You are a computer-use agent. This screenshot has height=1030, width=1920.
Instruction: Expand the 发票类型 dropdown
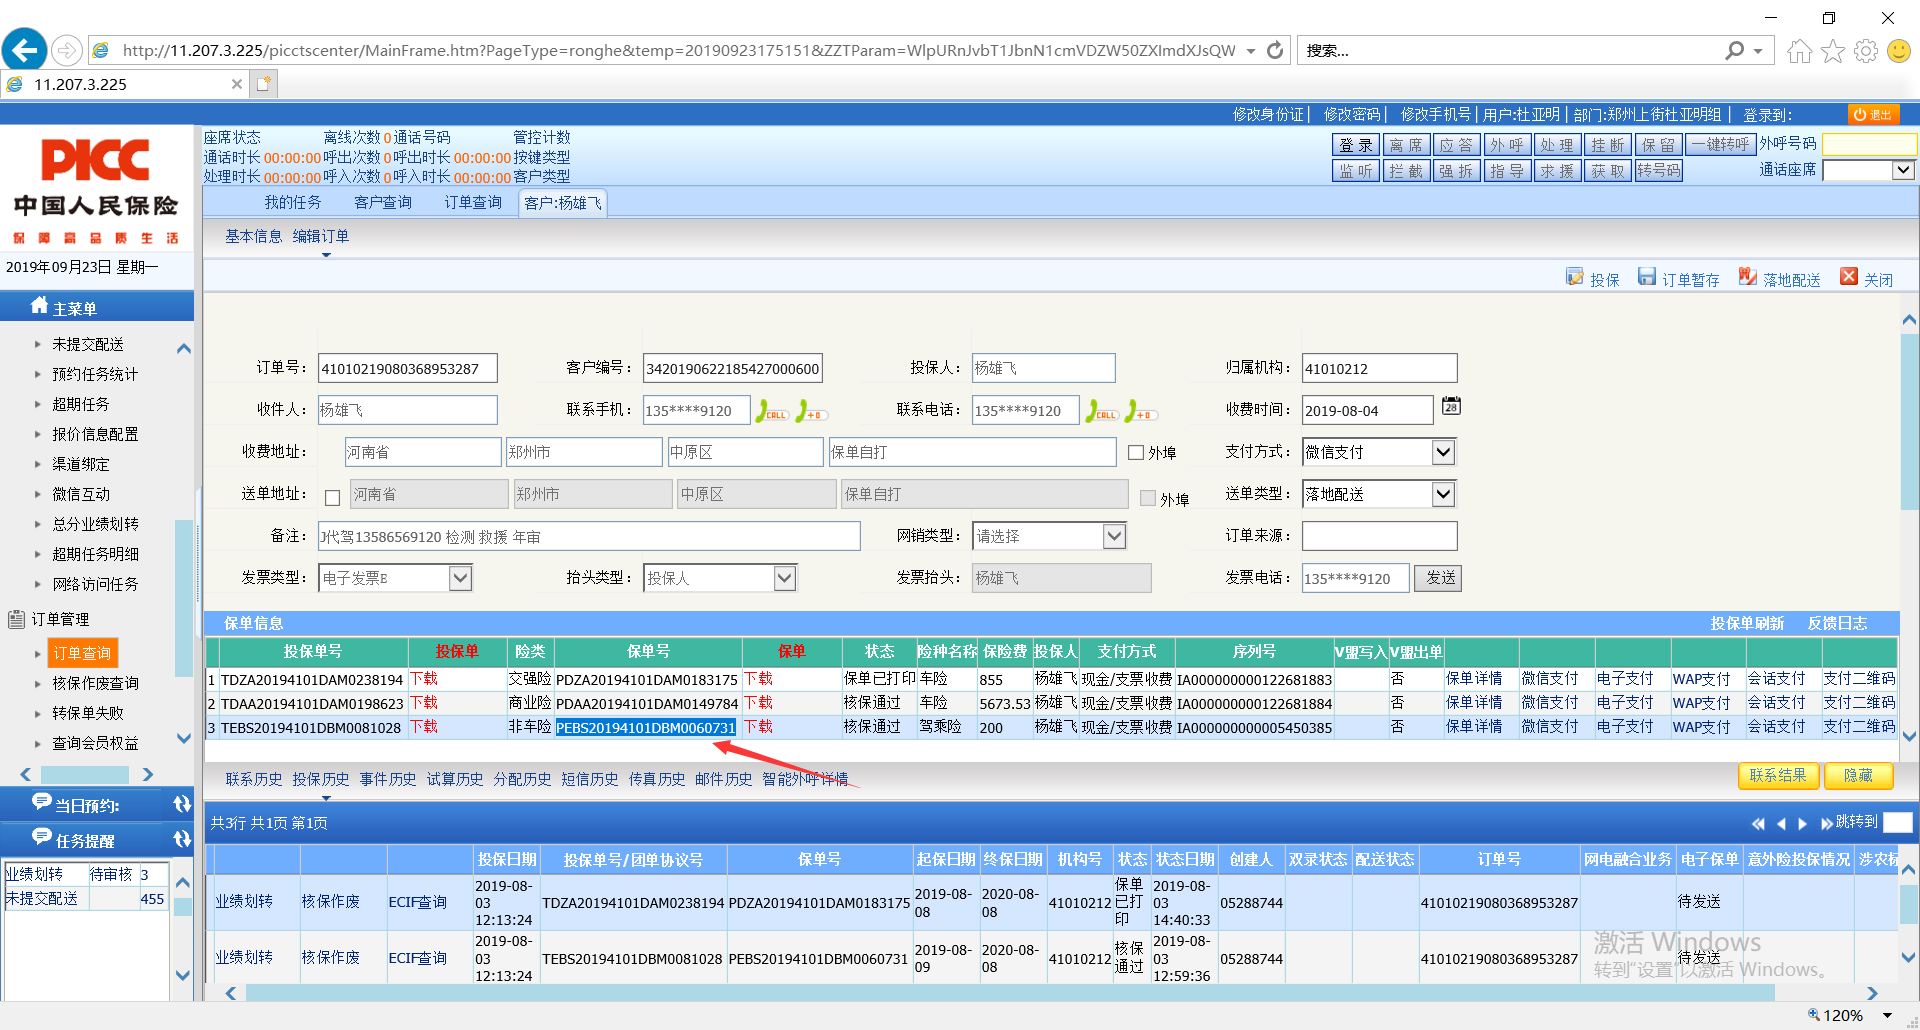(459, 578)
